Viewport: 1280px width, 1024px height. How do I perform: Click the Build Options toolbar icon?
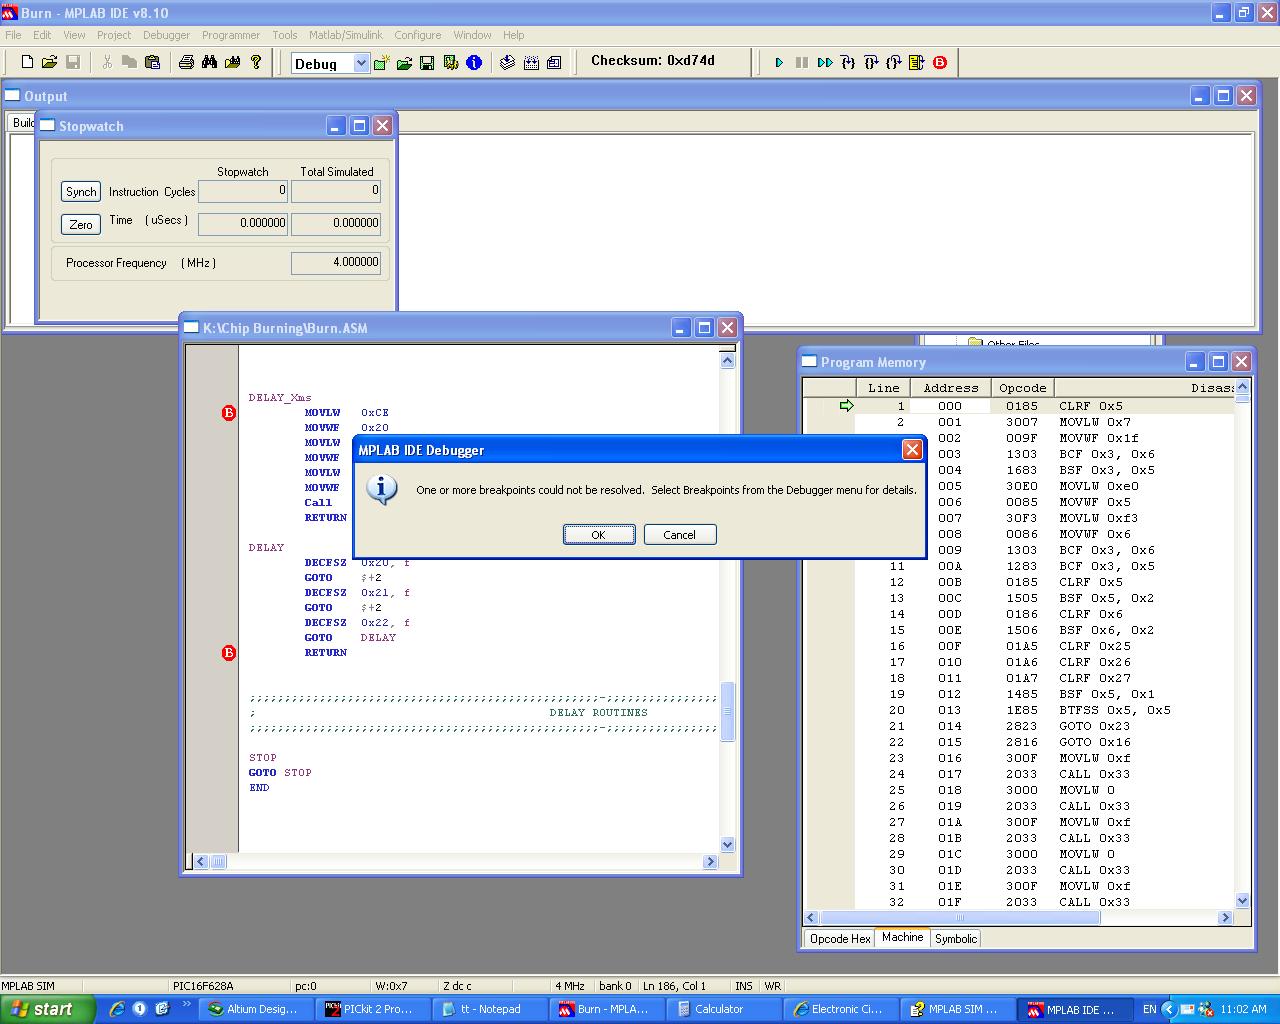click(x=451, y=63)
